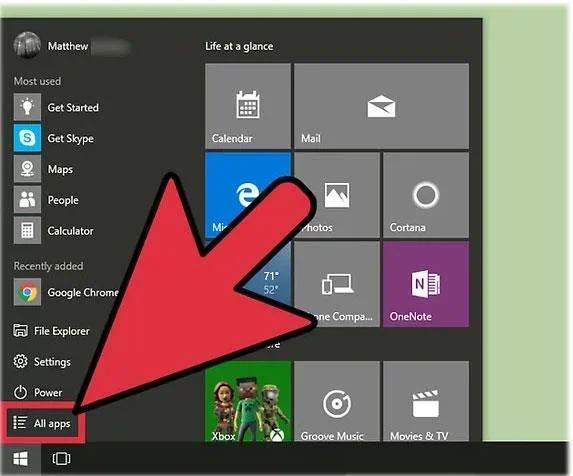Open File Explorer from the Start menu
This screenshot has height=476, width=573.
(x=51, y=331)
